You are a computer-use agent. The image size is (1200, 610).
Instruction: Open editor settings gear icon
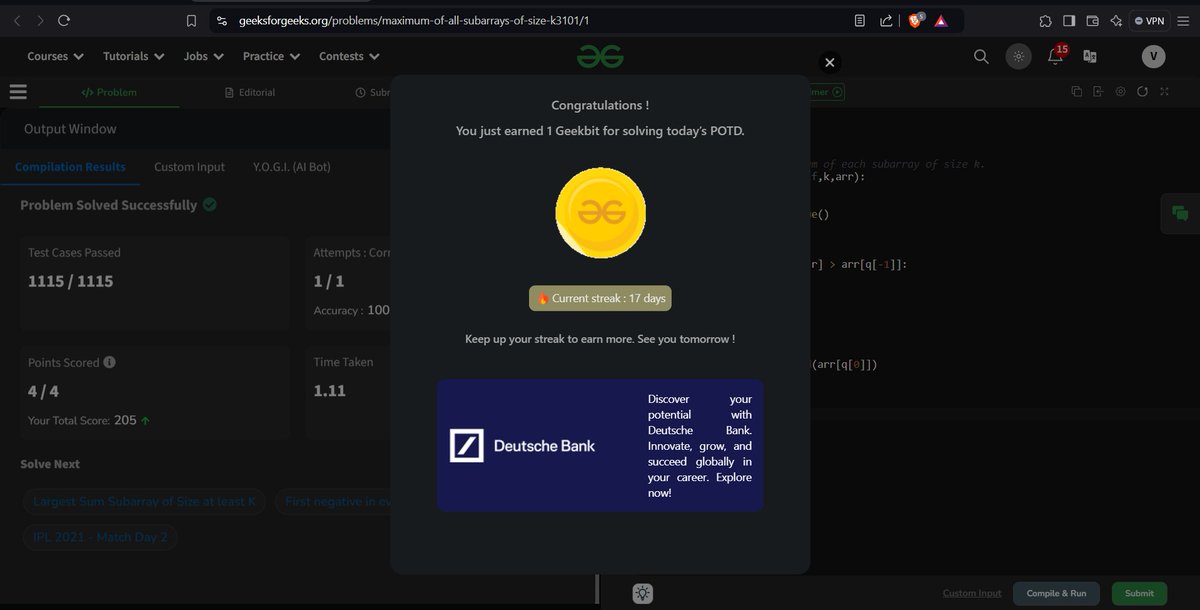[x=1120, y=92]
